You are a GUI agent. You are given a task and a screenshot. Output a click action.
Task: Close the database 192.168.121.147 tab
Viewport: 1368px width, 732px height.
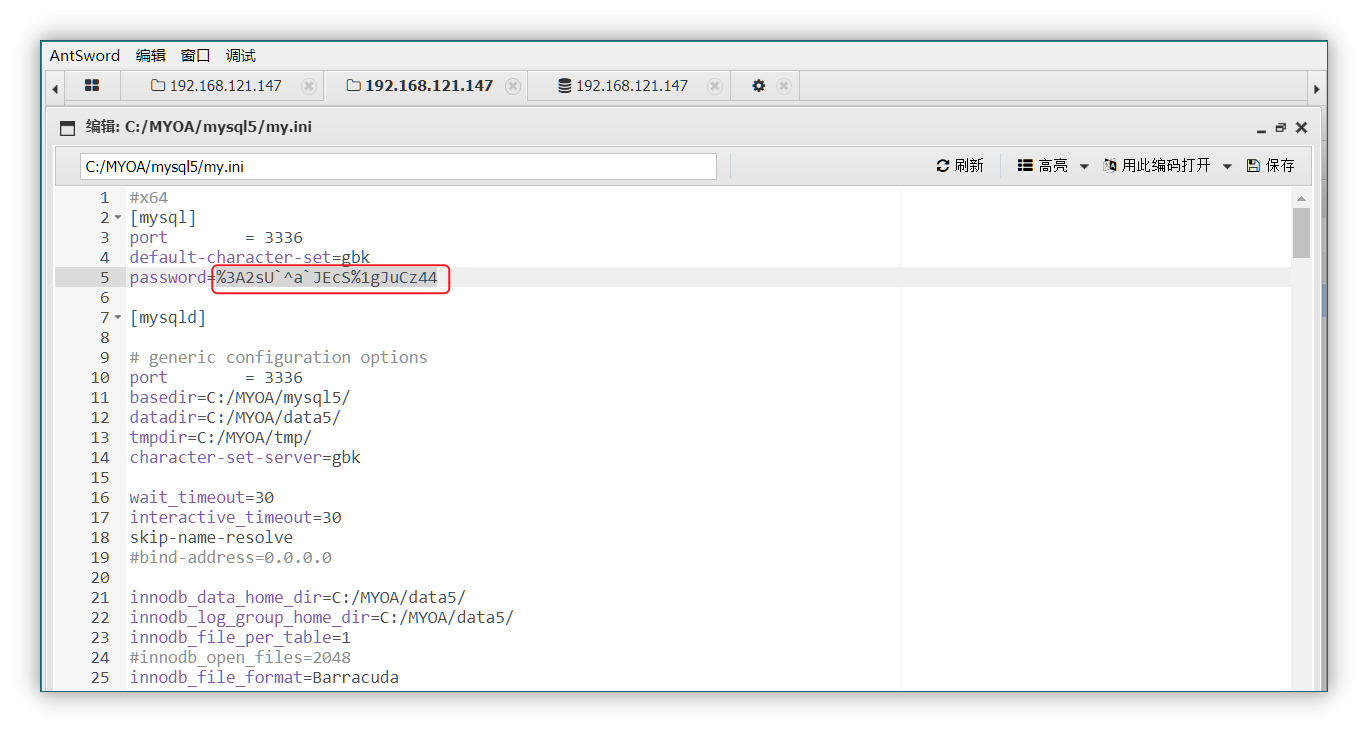715,86
